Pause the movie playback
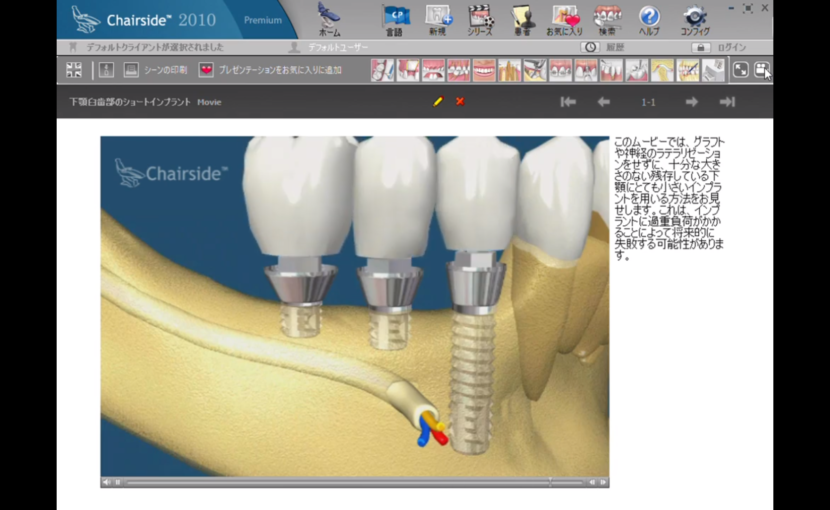The height and width of the screenshot is (510, 830). pyautogui.click(x=118, y=482)
